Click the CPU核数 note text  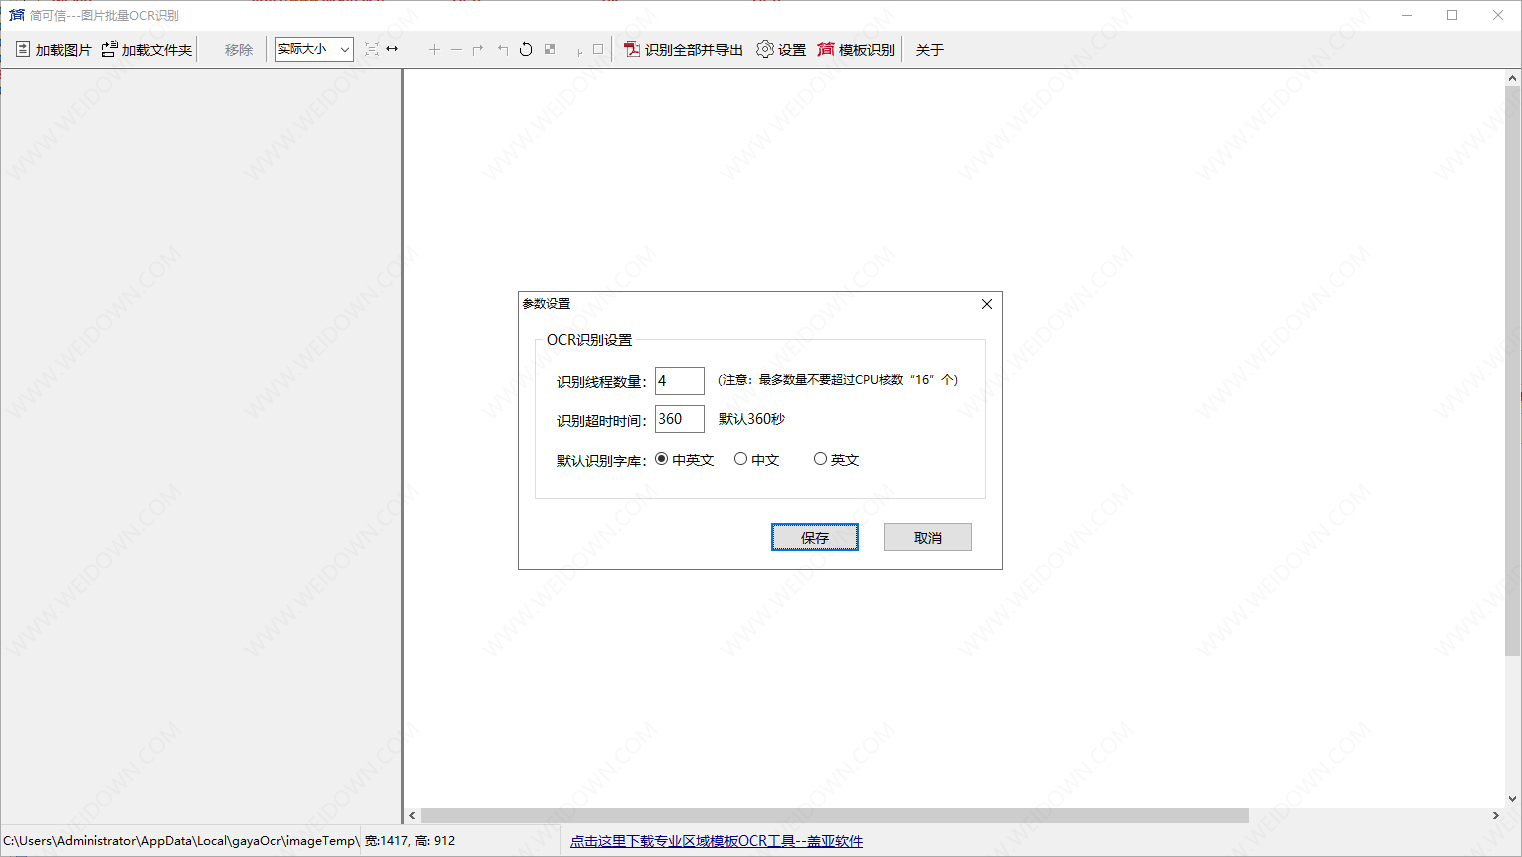point(838,380)
